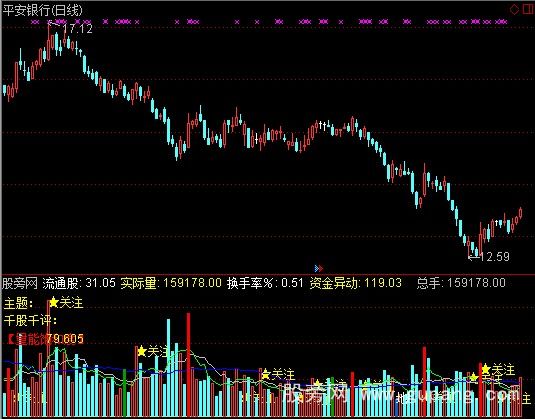
Task: Click the 千股千评: label
Action: [30, 321]
